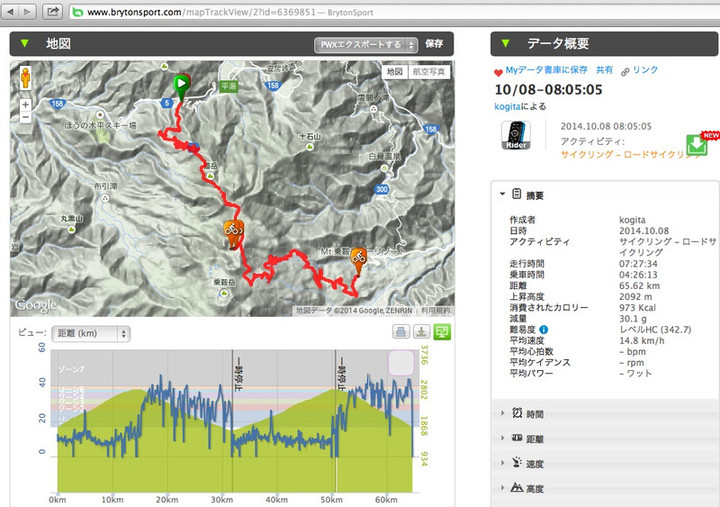Open the PWXエクスポートする dropdown
The height and width of the screenshot is (507, 720).
tap(365, 44)
